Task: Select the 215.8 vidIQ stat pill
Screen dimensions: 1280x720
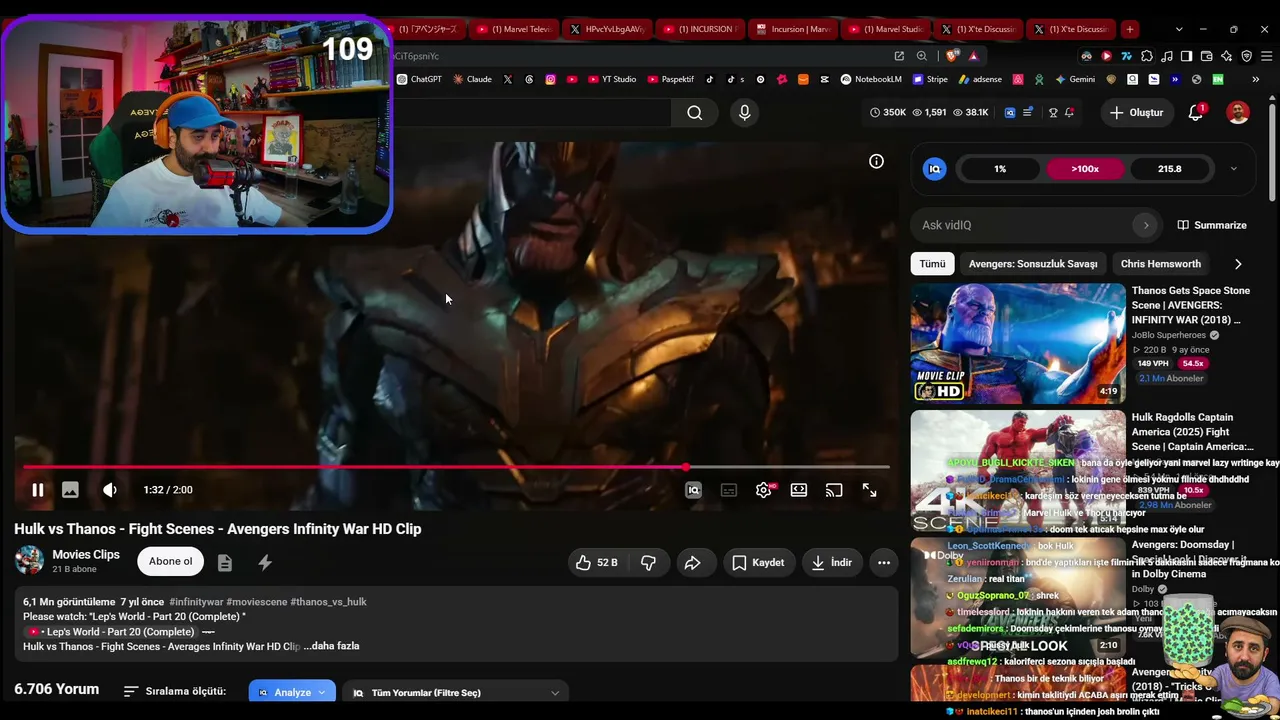Action: [x=1170, y=169]
